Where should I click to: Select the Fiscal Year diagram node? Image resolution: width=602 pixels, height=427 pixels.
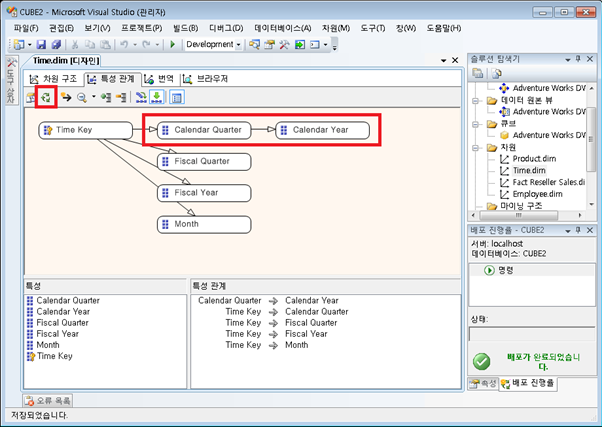204,193
